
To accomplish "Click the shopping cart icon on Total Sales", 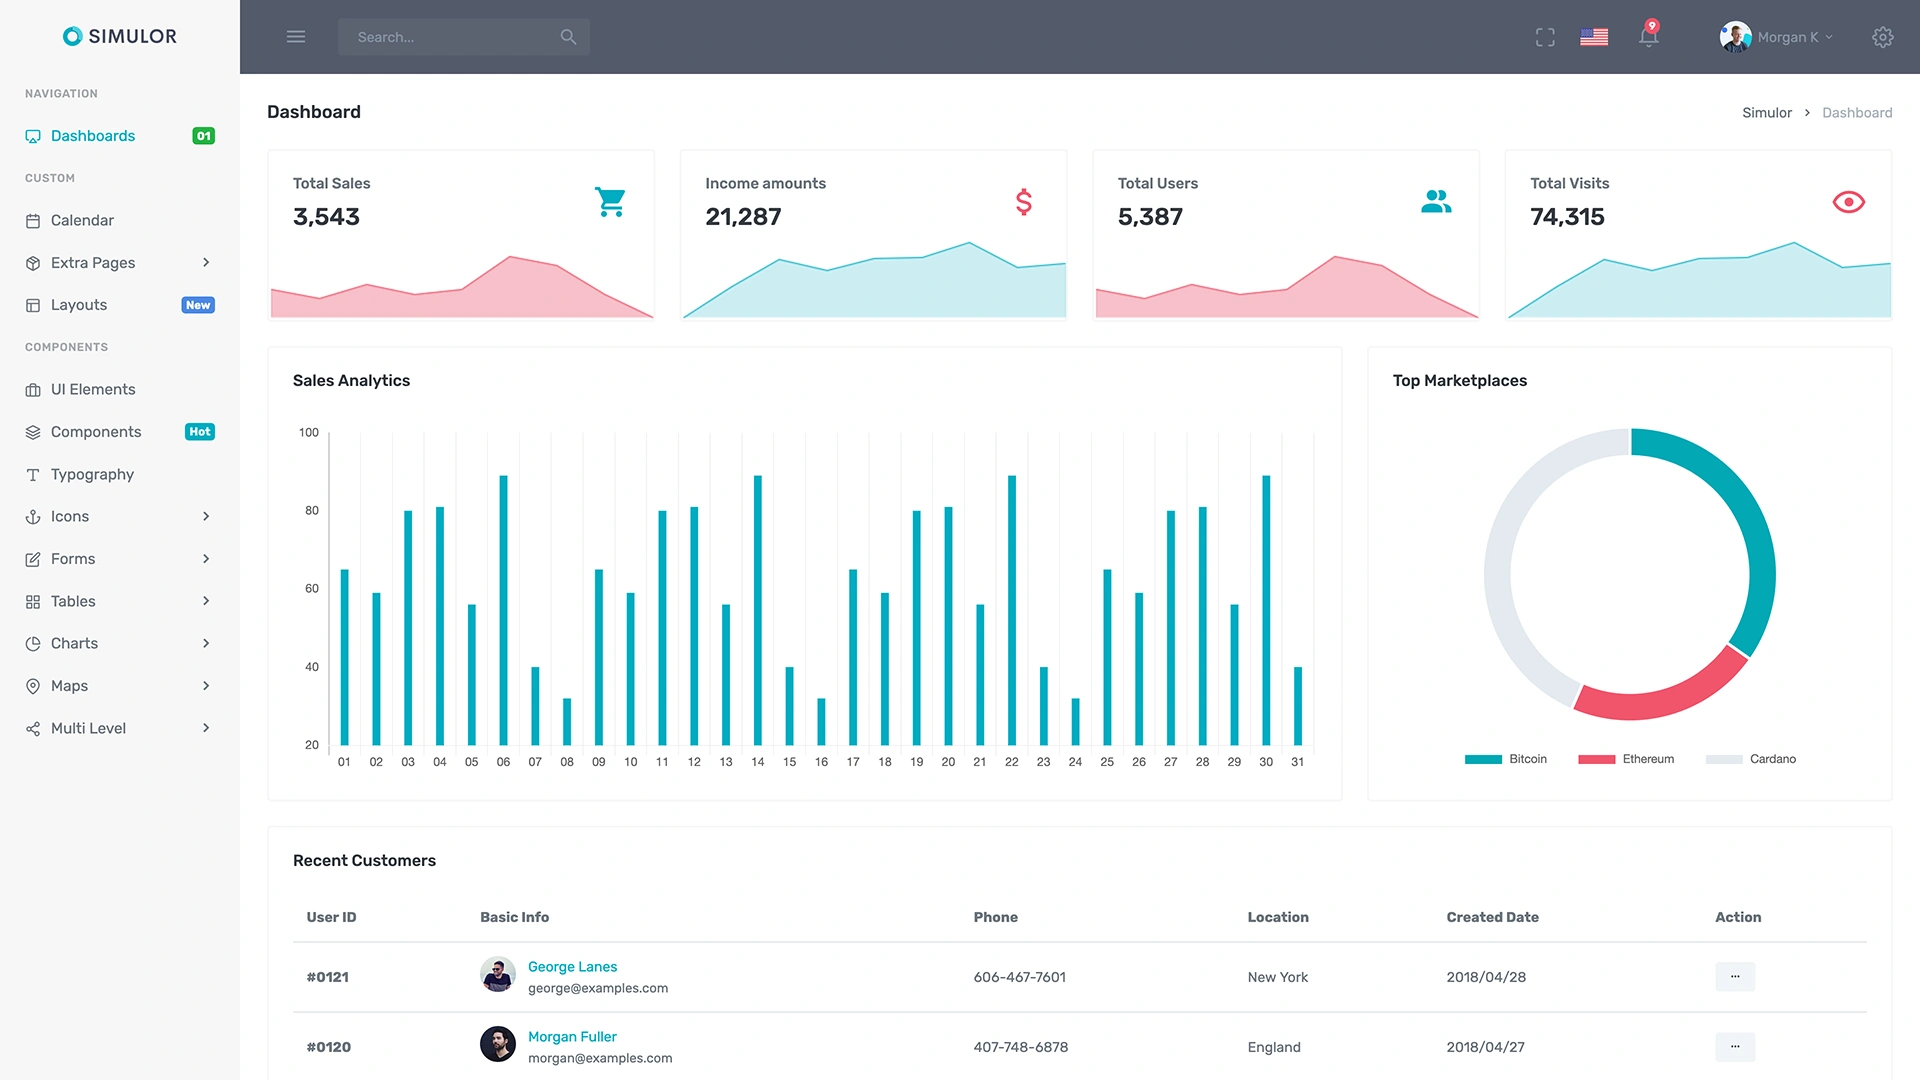I will pos(610,201).
